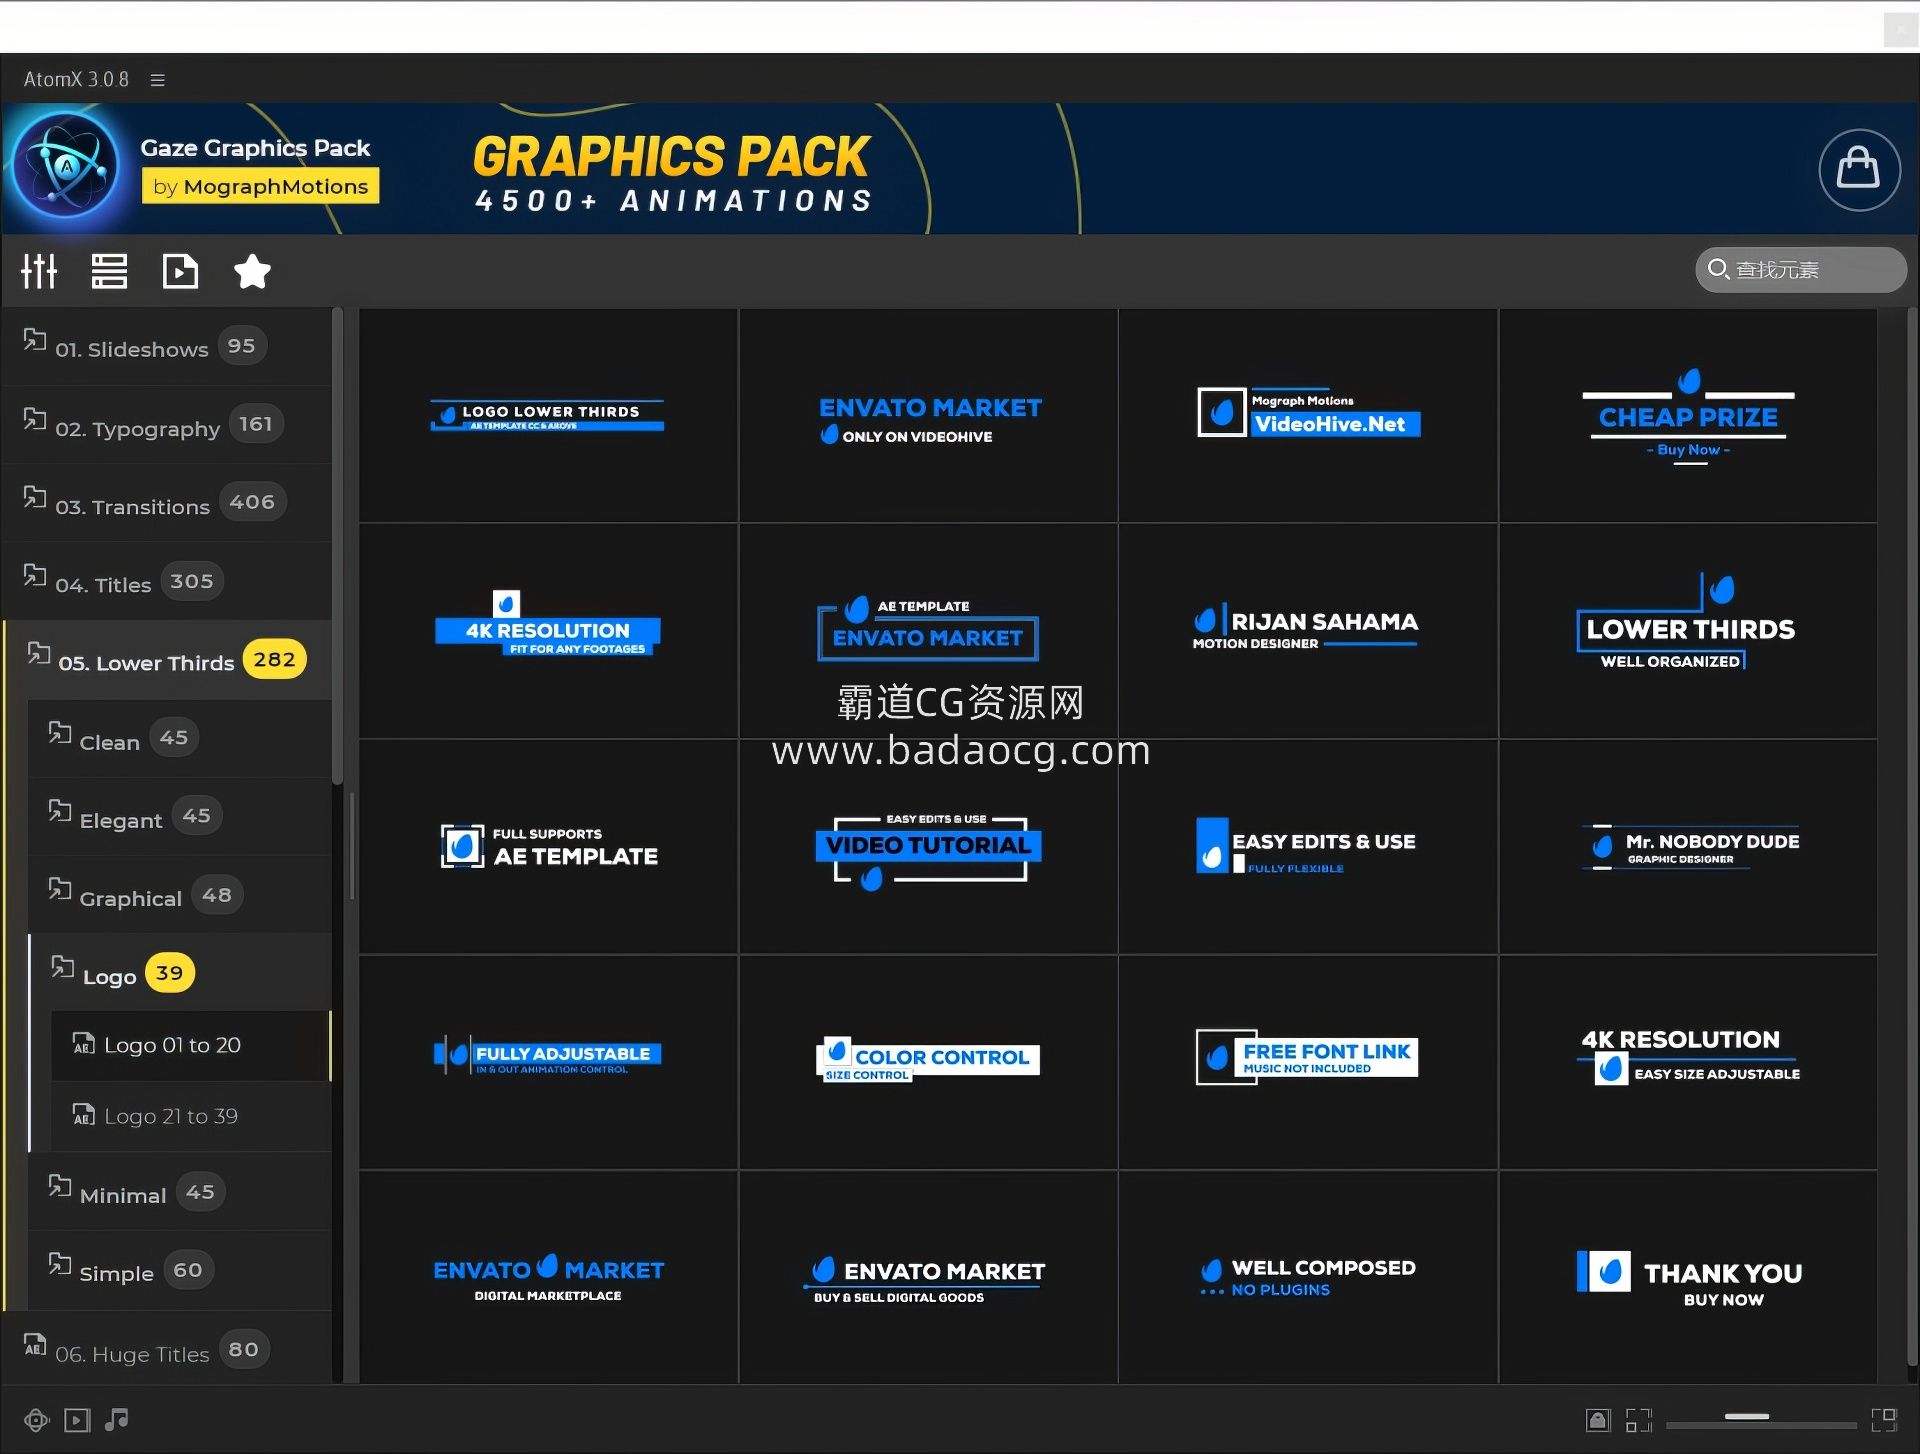Image resolution: width=1920 pixels, height=1454 pixels.
Task: Select the 4K RESOLUTION EASY SIZE ADJUSTABLE thumbnail
Action: [x=1688, y=1062]
